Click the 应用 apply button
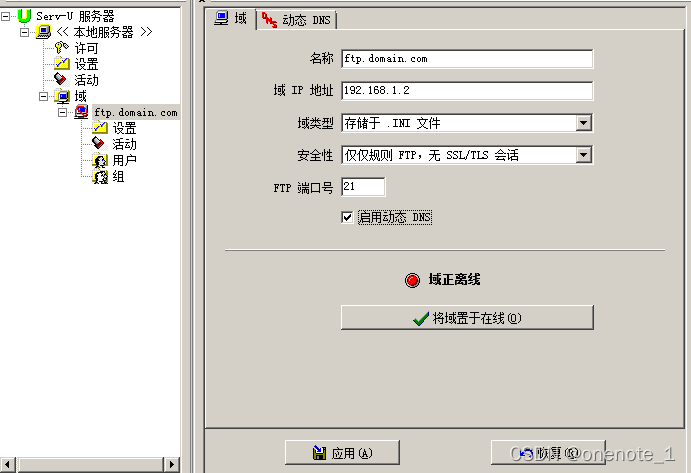The height and width of the screenshot is (473, 691). click(342, 452)
